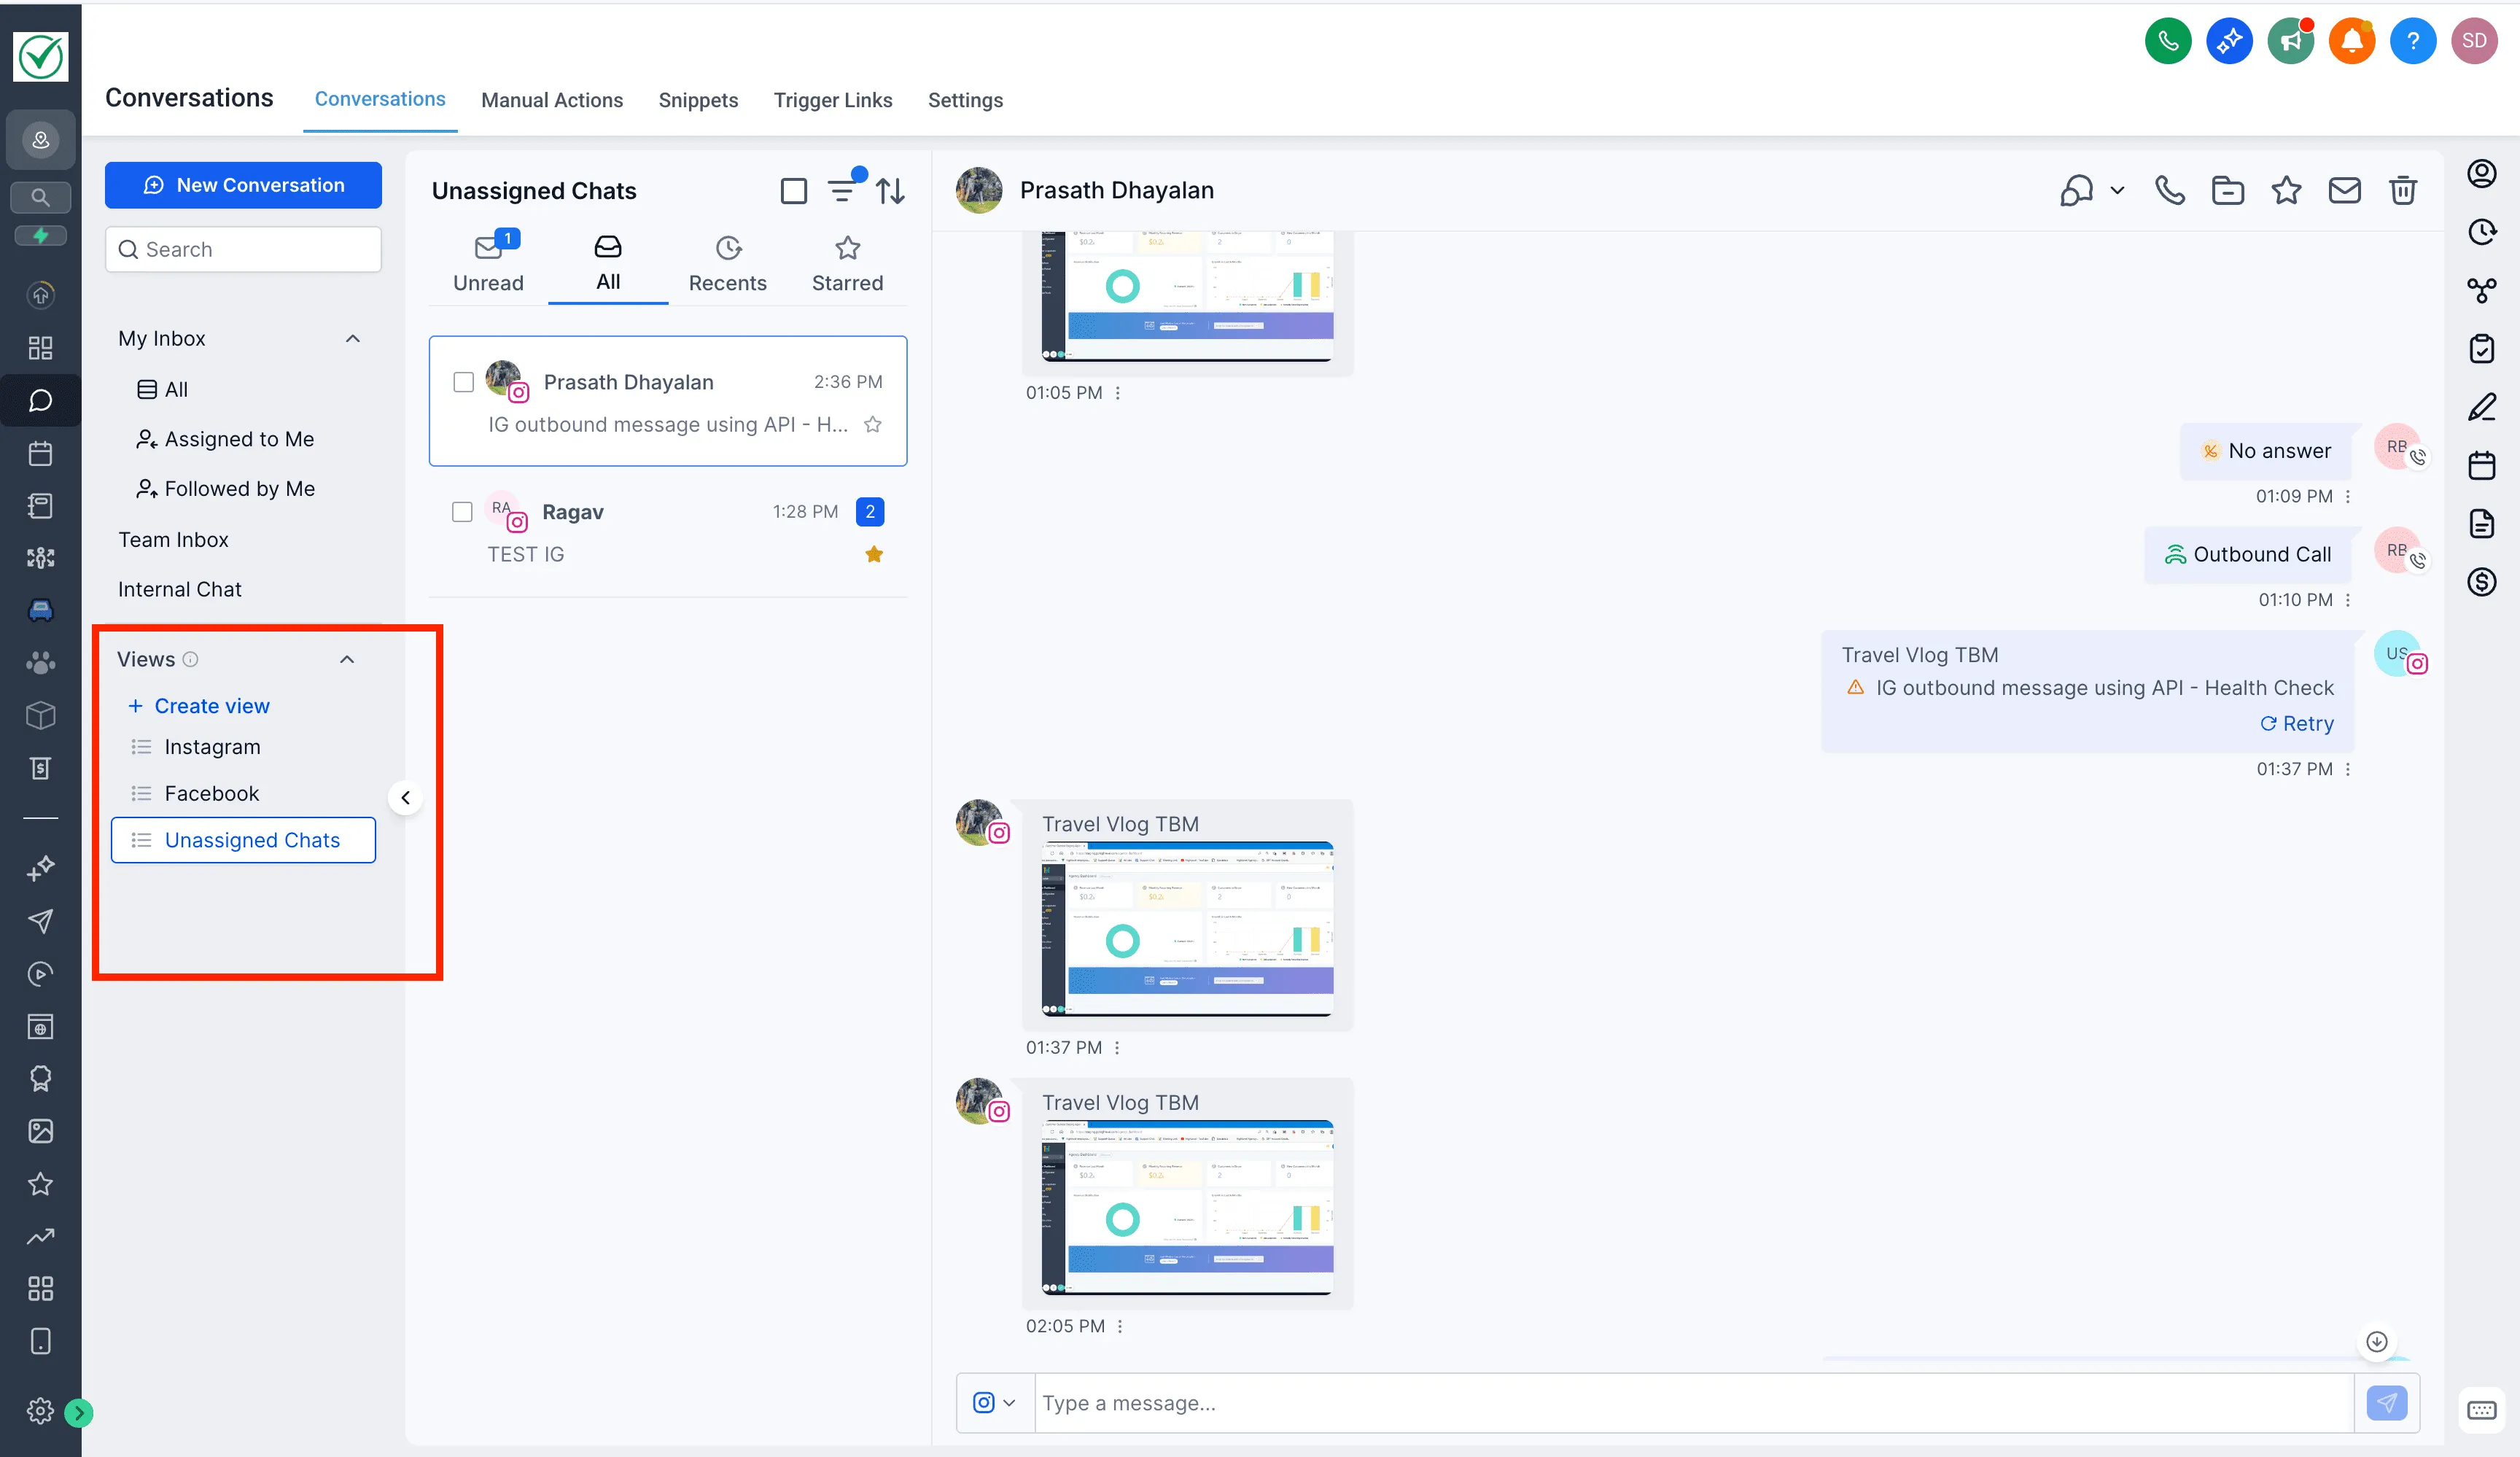Open the Instagram channel selector dropdown
2520x1457 pixels.
pos(994,1403)
